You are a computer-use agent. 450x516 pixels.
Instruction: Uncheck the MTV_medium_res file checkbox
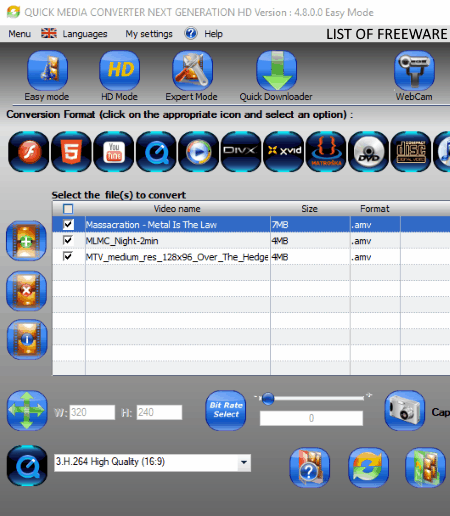(68, 256)
